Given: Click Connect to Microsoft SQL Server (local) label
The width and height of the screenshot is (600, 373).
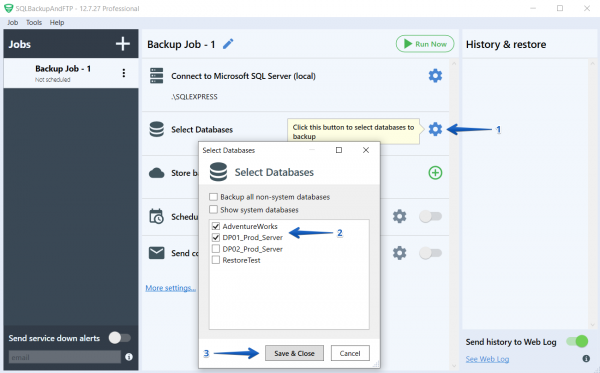Looking at the screenshot, I should pyautogui.click(x=243, y=76).
